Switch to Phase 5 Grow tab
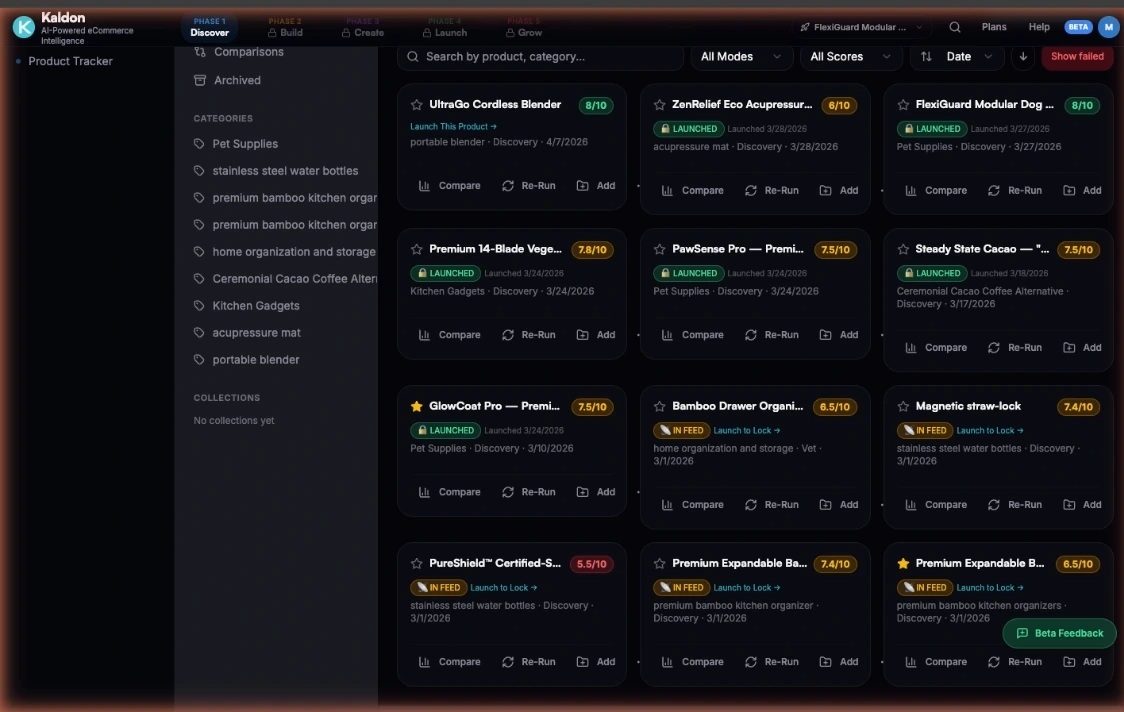Image resolution: width=1124 pixels, height=712 pixels. pyautogui.click(x=524, y=27)
